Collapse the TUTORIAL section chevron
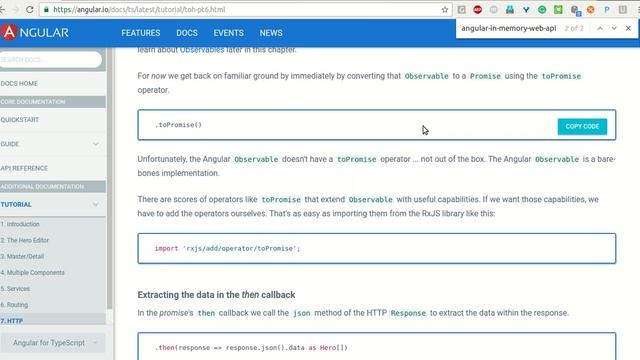 [96, 204]
